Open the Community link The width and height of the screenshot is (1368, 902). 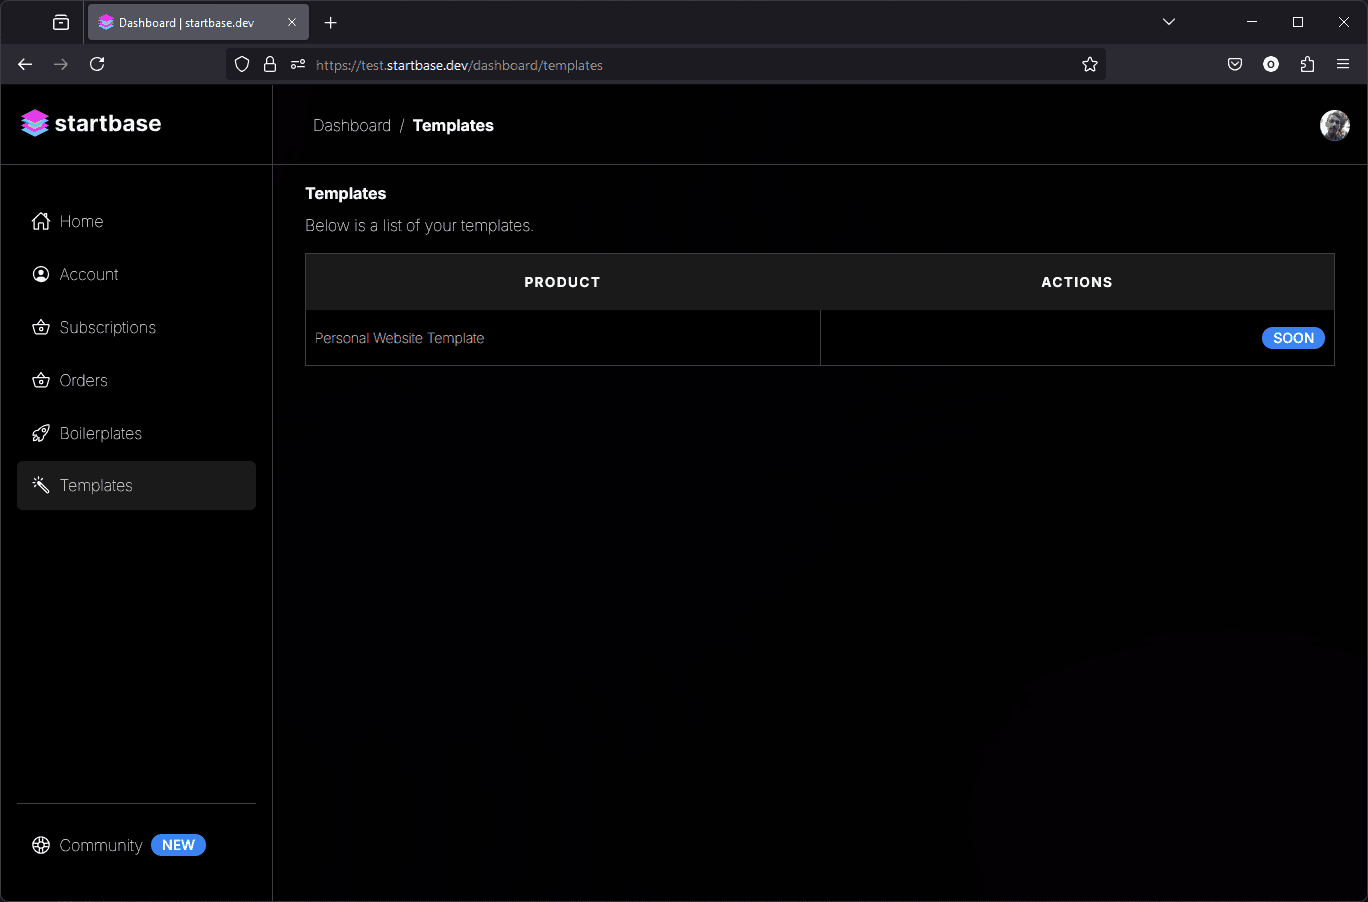(101, 845)
